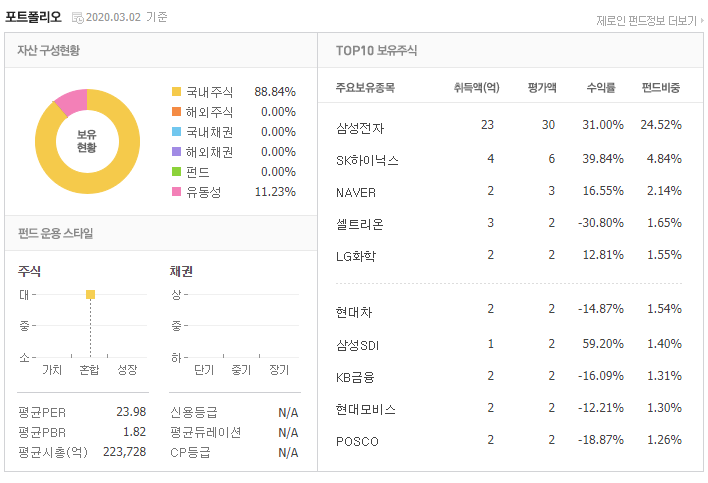This screenshot has width=708, height=483.
Task: Click SK하이닉스 return value 39.84%
Action: (603, 158)
